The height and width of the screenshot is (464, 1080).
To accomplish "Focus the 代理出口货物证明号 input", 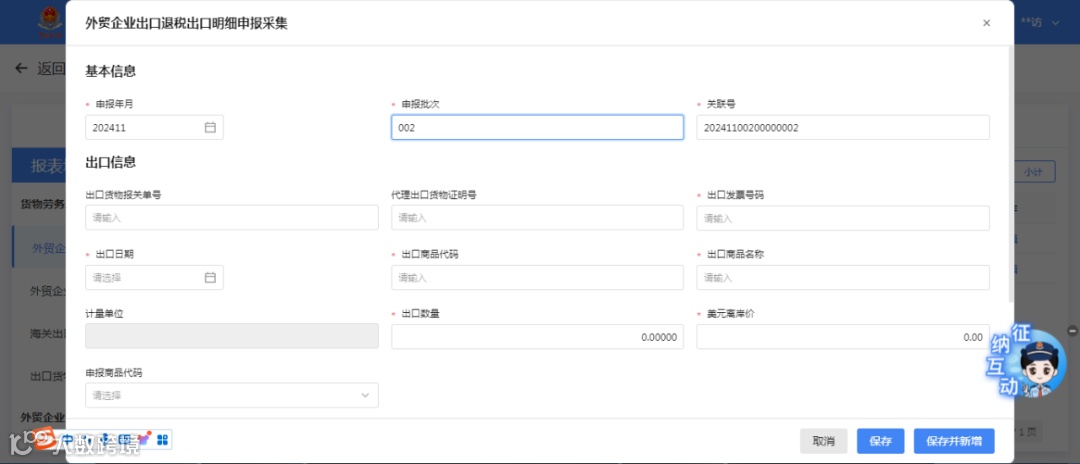I will (x=537, y=218).
